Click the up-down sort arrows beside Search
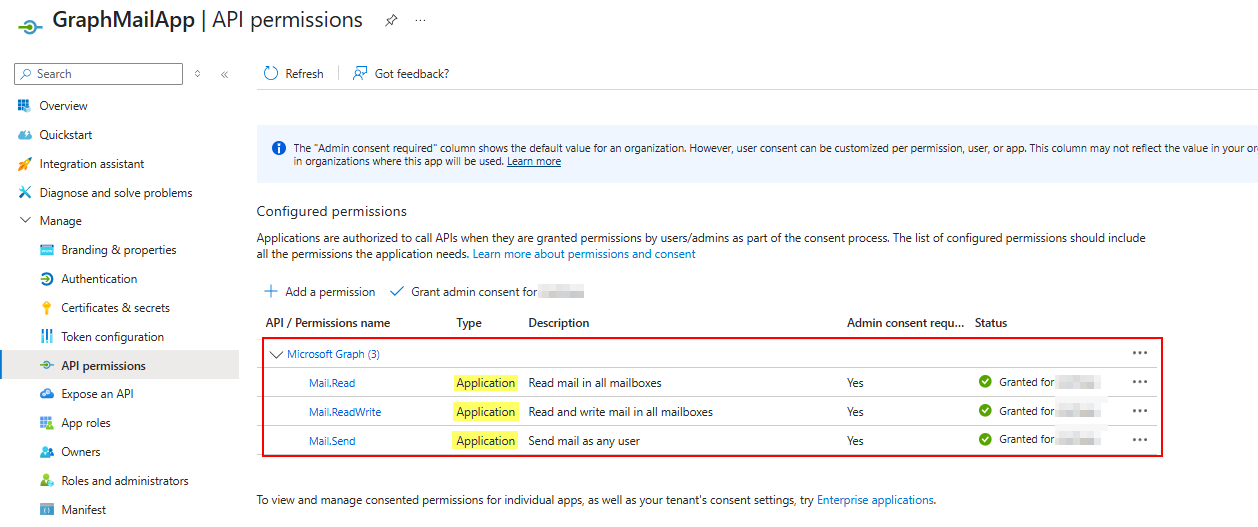Screen dimensions: 1258x527 [x=198, y=74]
